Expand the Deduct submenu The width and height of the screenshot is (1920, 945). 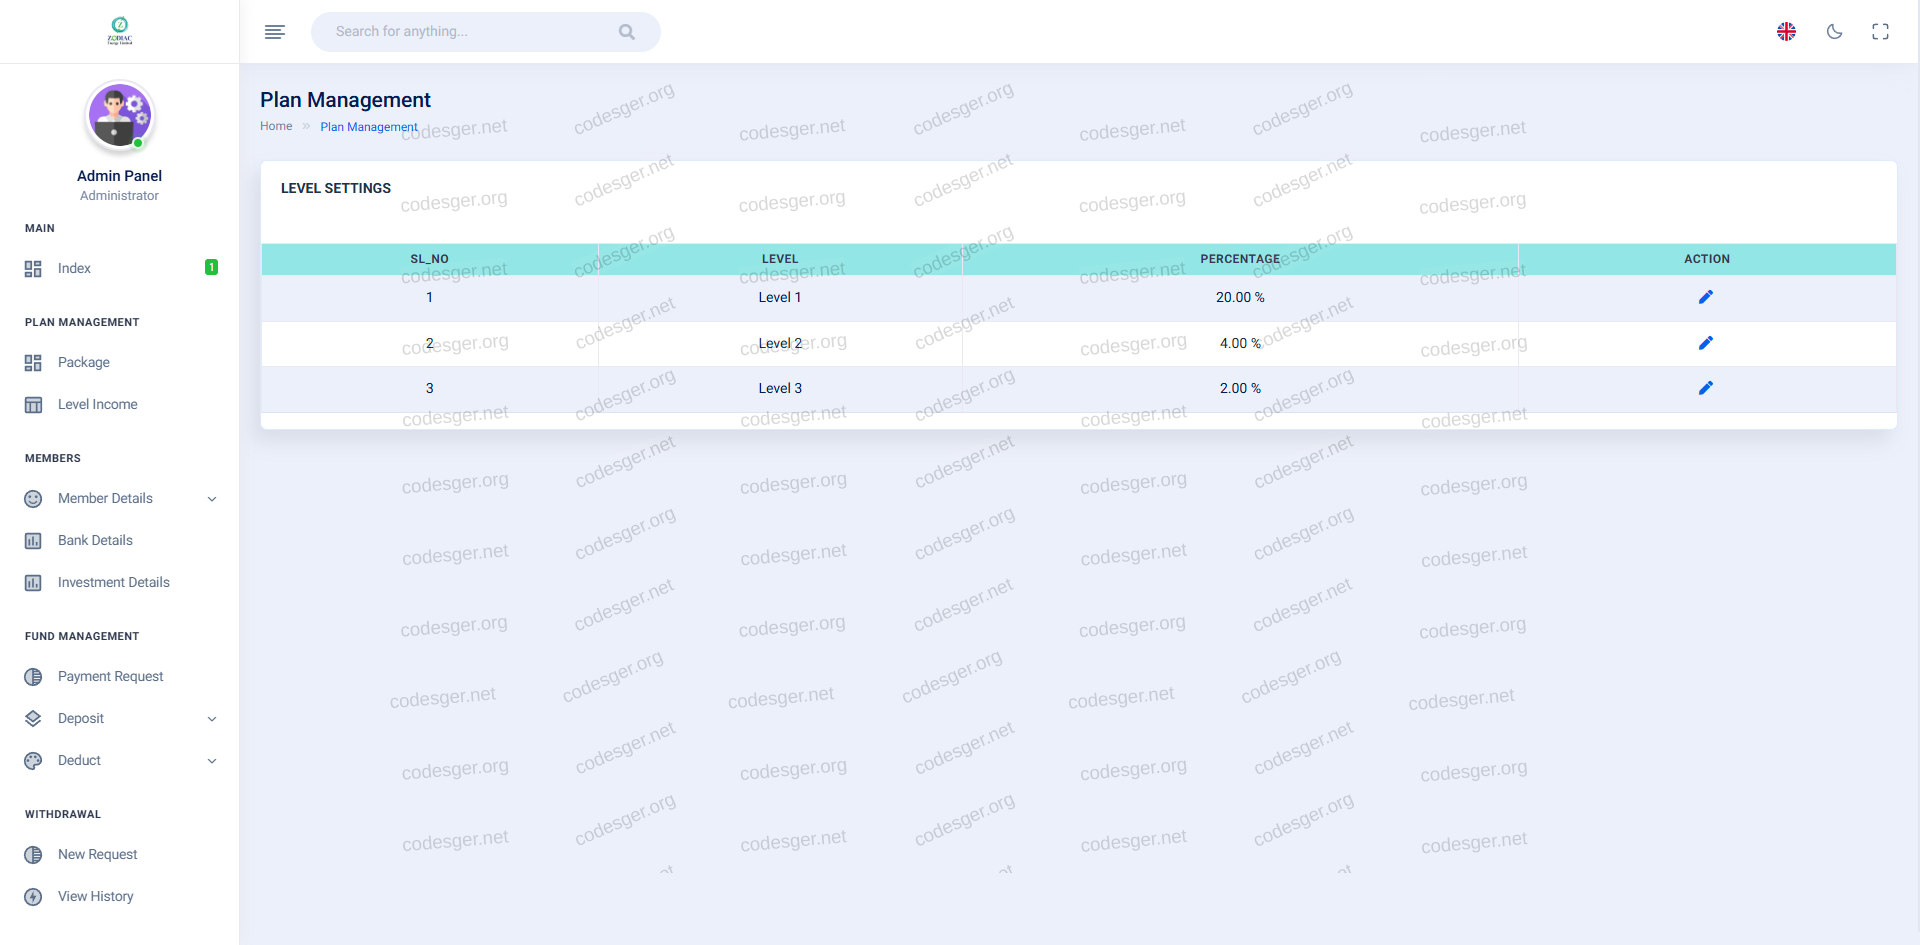(x=211, y=761)
